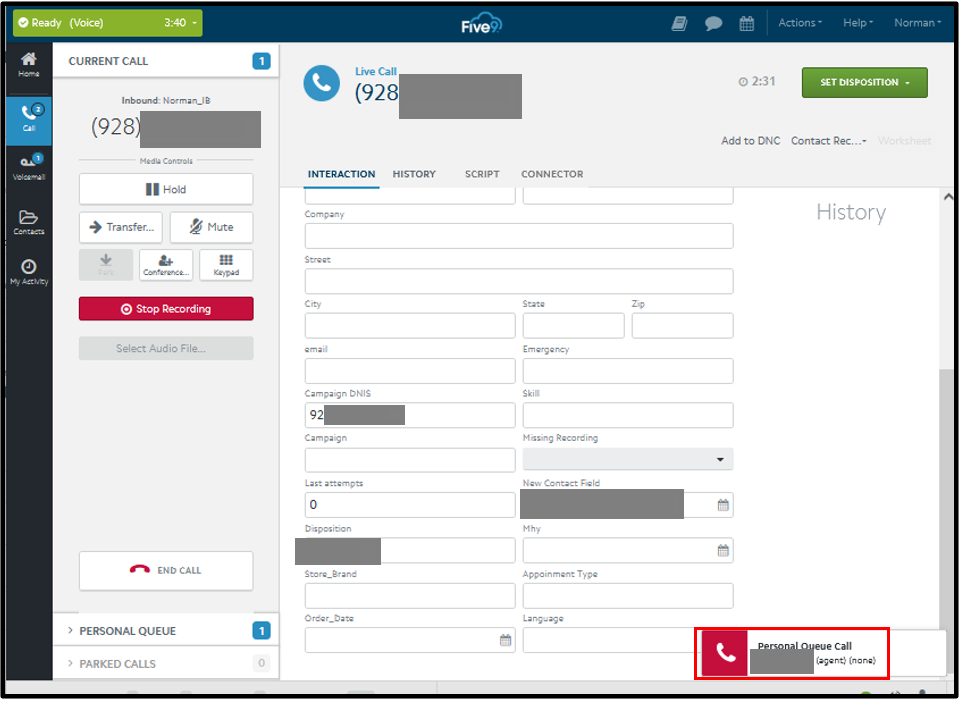The width and height of the screenshot is (961, 701).
Task: Click the Transfer... button
Action: pyautogui.click(x=121, y=227)
